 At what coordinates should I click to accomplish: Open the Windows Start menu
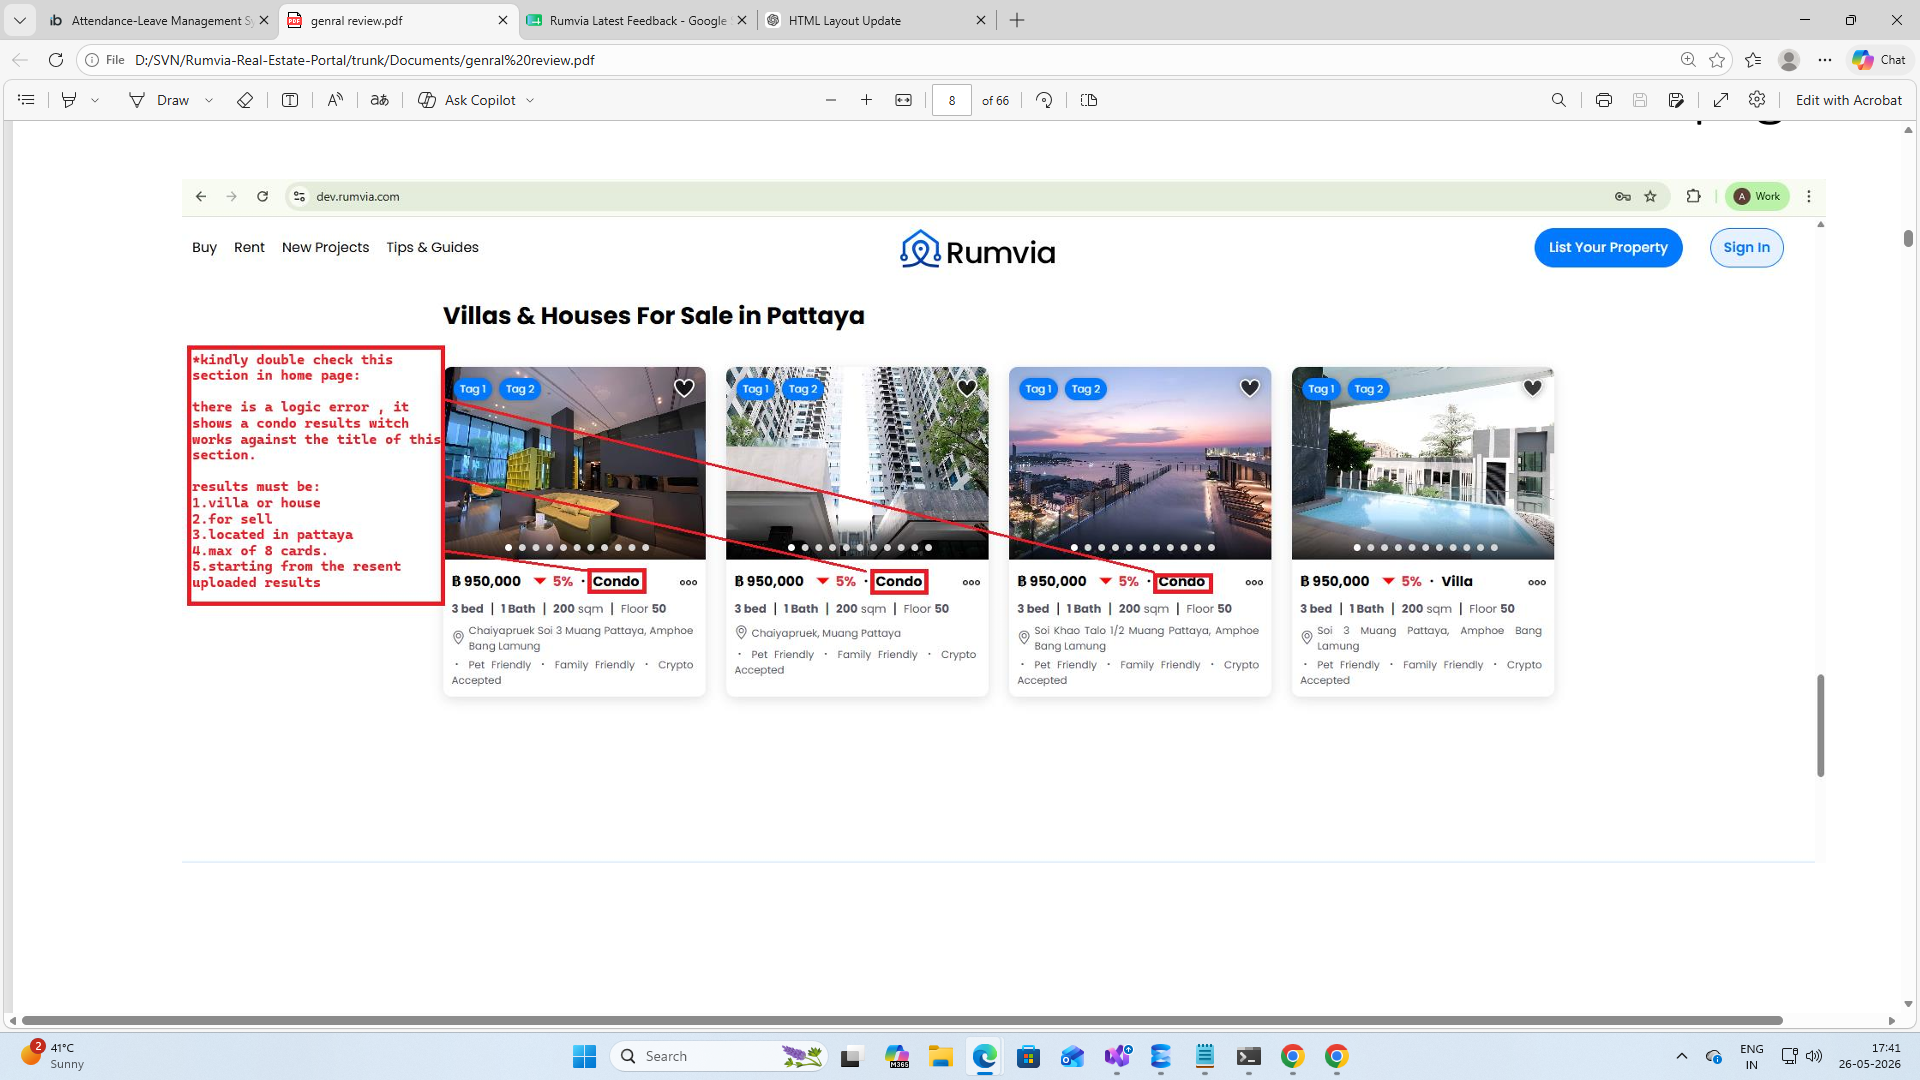point(584,1056)
